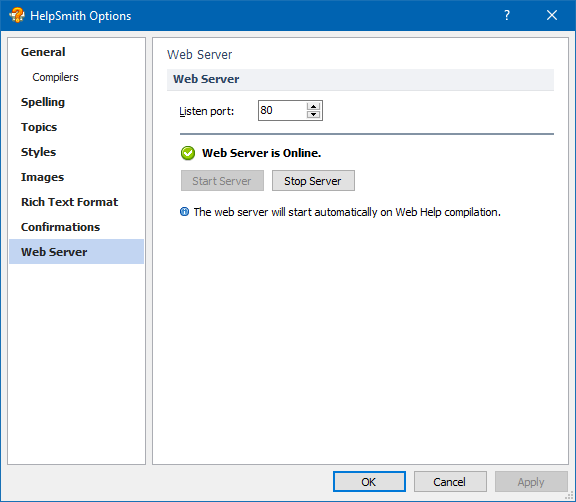Click the Listen port input field

coord(282,110)
